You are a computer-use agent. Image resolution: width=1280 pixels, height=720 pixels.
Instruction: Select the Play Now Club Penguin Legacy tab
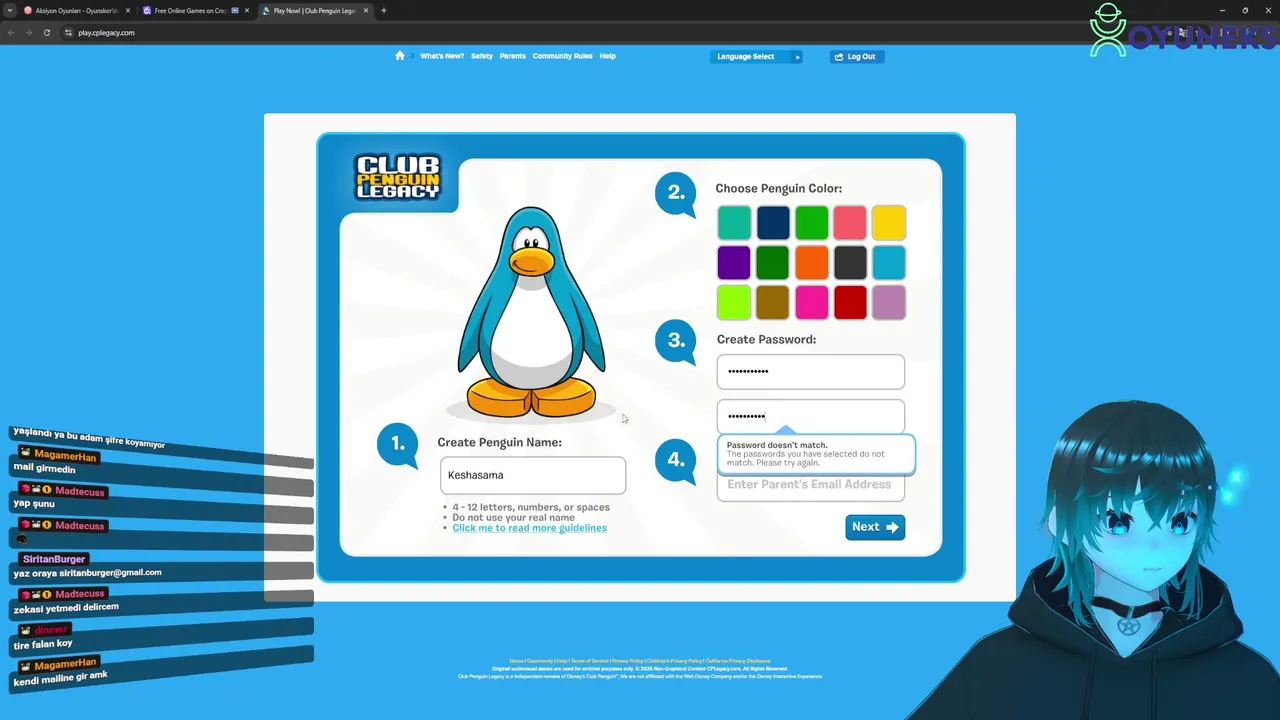pyautogui.click(x=315, y=10)
